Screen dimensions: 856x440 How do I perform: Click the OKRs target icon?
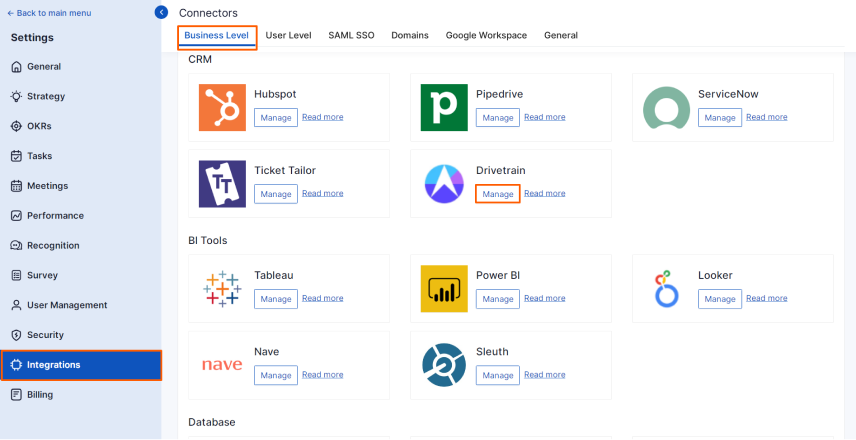[x=16, y=126]
